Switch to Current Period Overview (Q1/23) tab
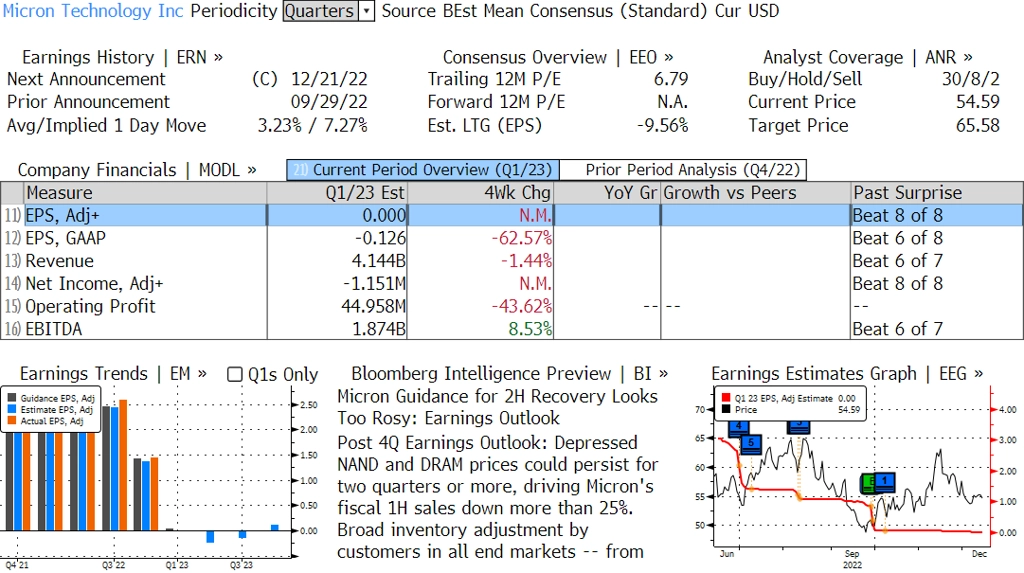The image size is (1024, 573). pos(423,170)
